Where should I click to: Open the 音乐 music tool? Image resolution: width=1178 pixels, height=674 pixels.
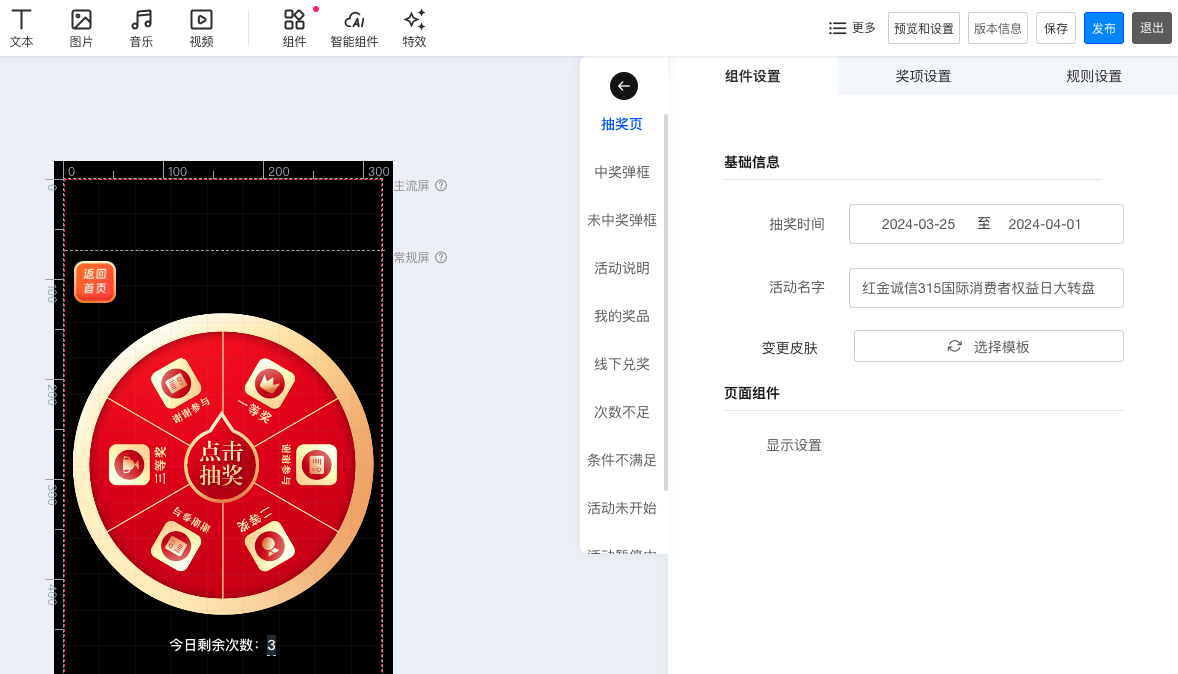pyautogui.click(x=141, y=29)
